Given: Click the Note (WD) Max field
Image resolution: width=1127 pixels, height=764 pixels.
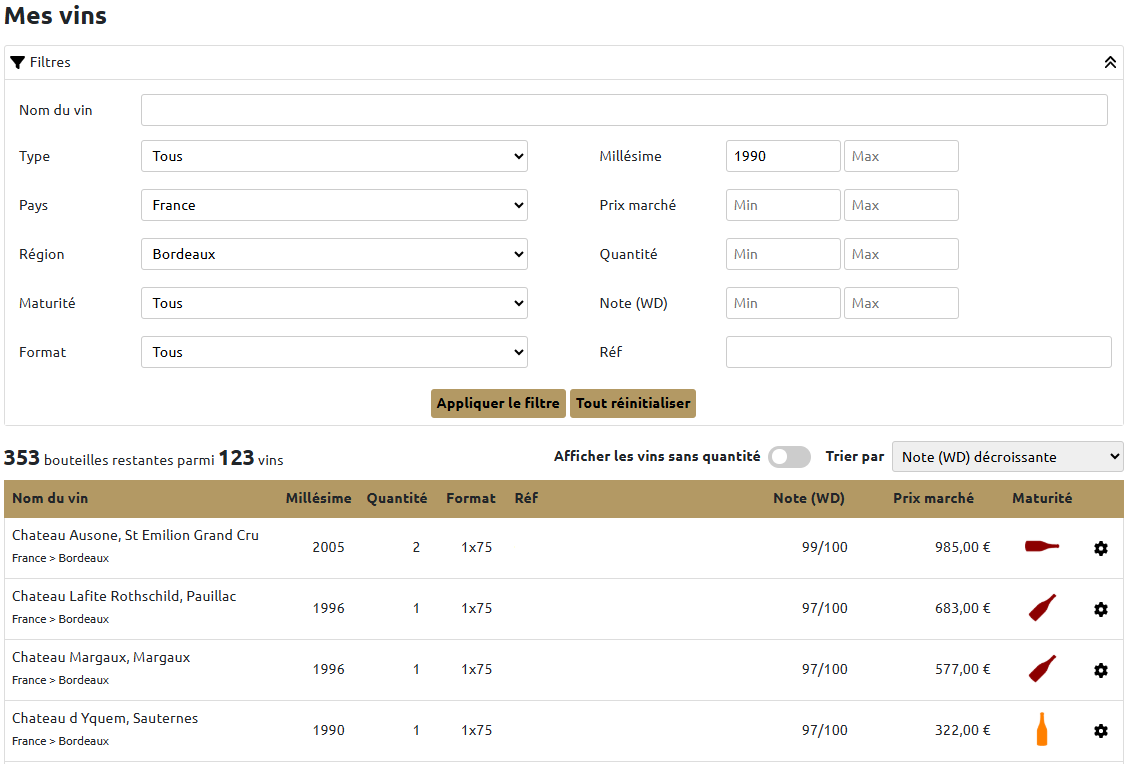Looking at the screenshot, I should [x=901, y=303].
